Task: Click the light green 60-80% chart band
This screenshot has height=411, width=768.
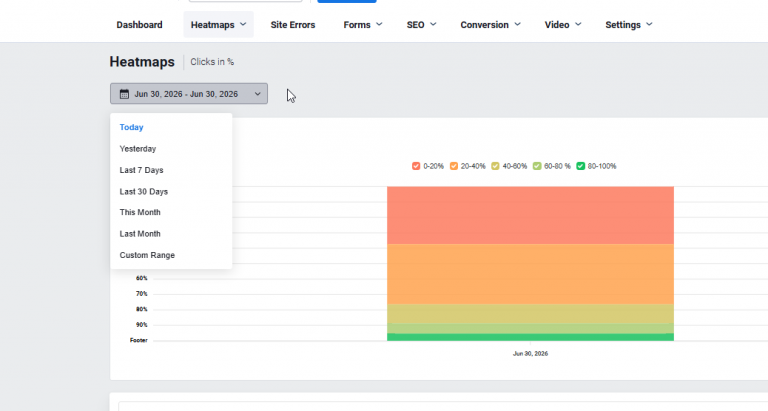Action: (530, 328)
